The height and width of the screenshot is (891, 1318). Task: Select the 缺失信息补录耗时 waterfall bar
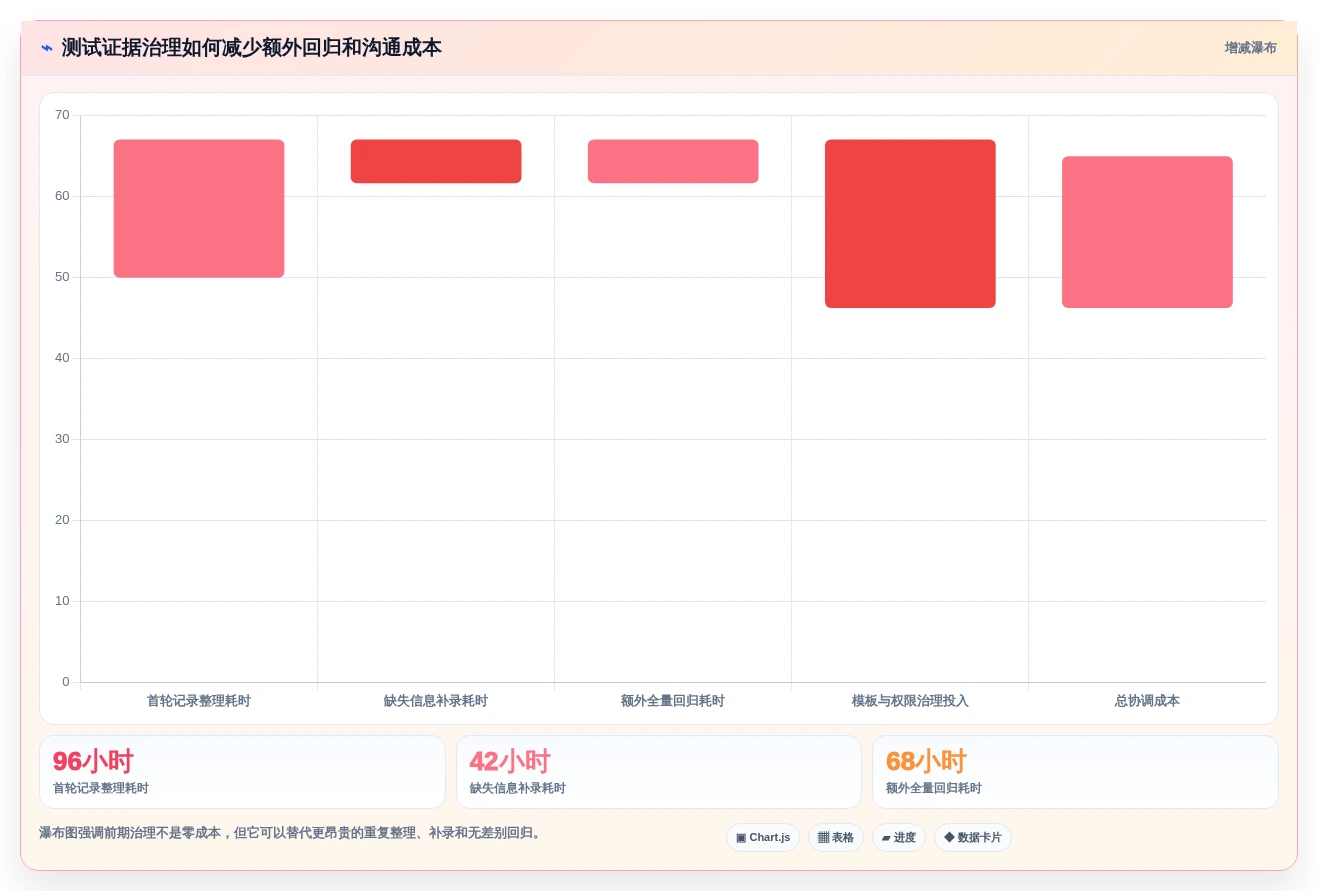tap(436, 162)
